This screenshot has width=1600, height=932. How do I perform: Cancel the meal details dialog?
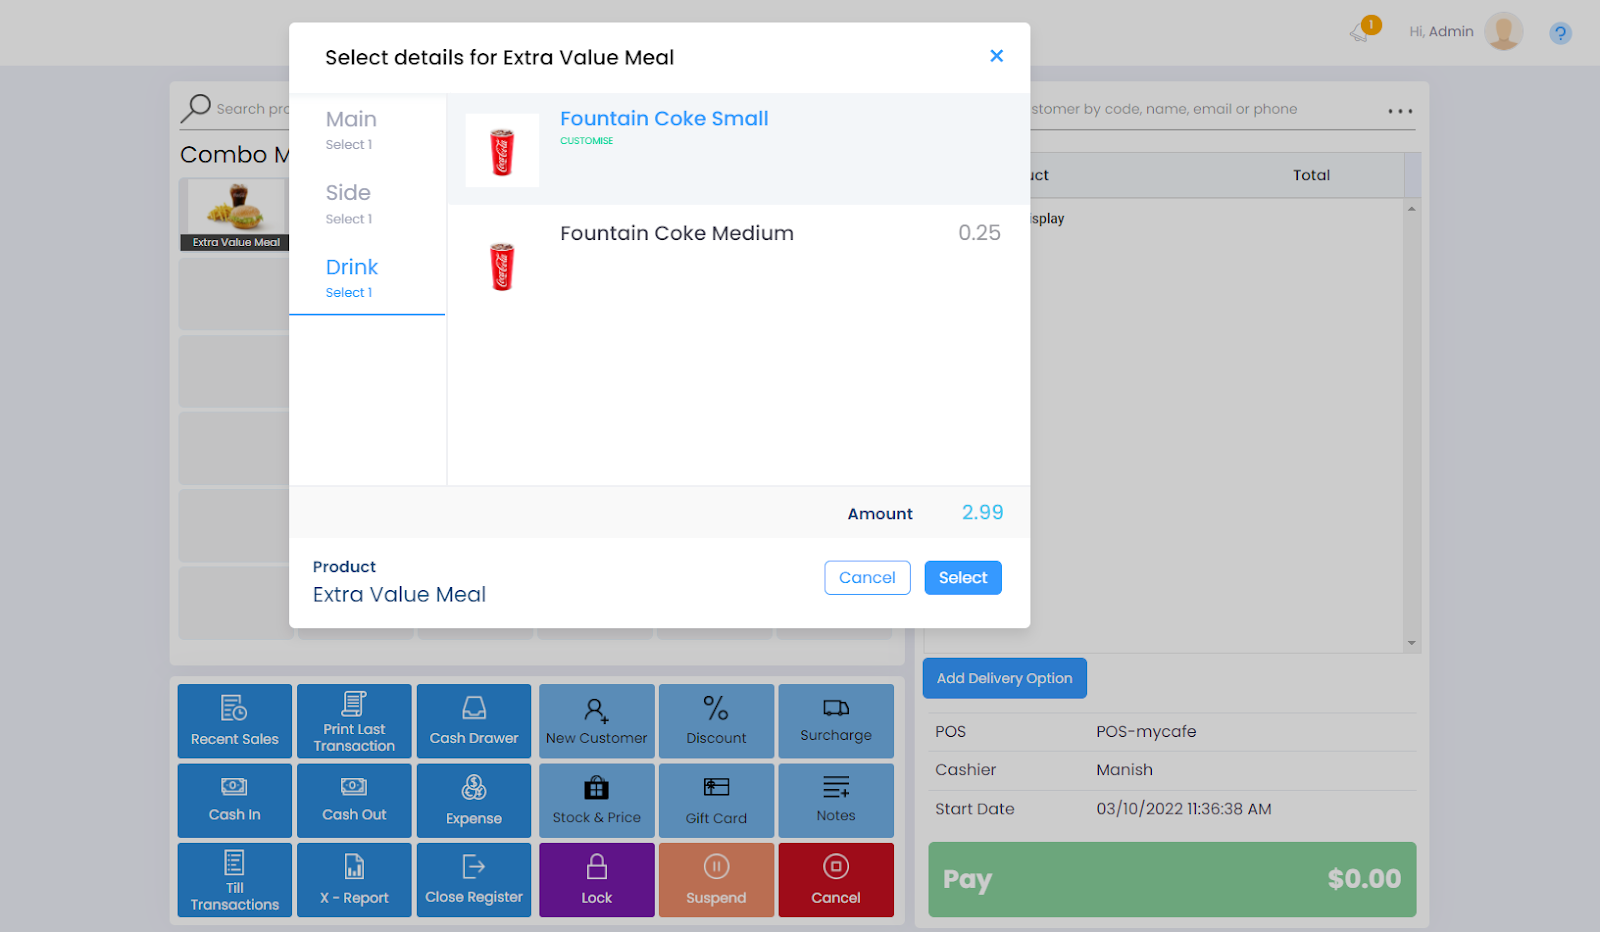[867, 578]
